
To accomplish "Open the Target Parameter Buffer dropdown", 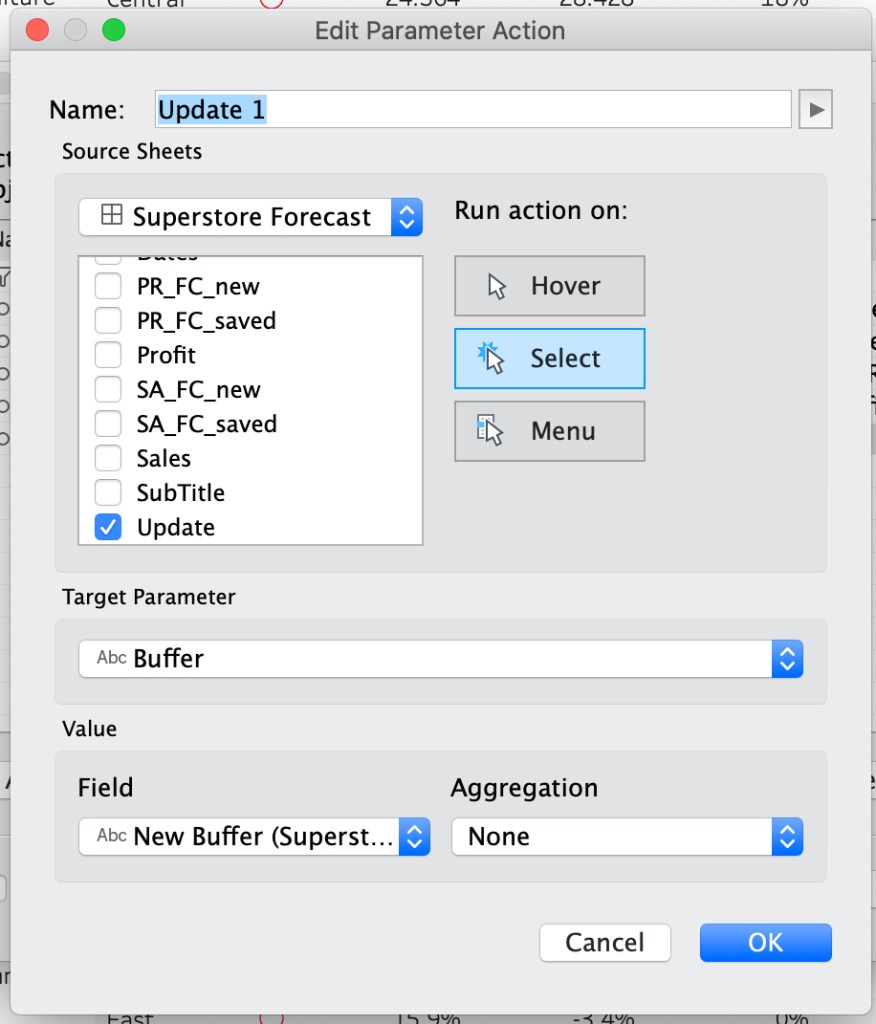I will 441,658.
